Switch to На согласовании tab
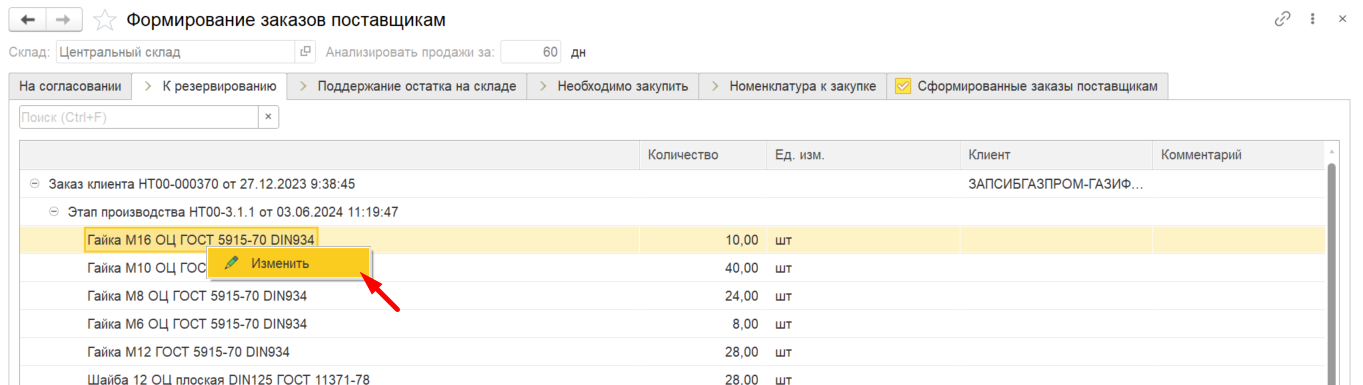Image resolution: width=1363 pixels, height=385 pixels. point(70,86)
